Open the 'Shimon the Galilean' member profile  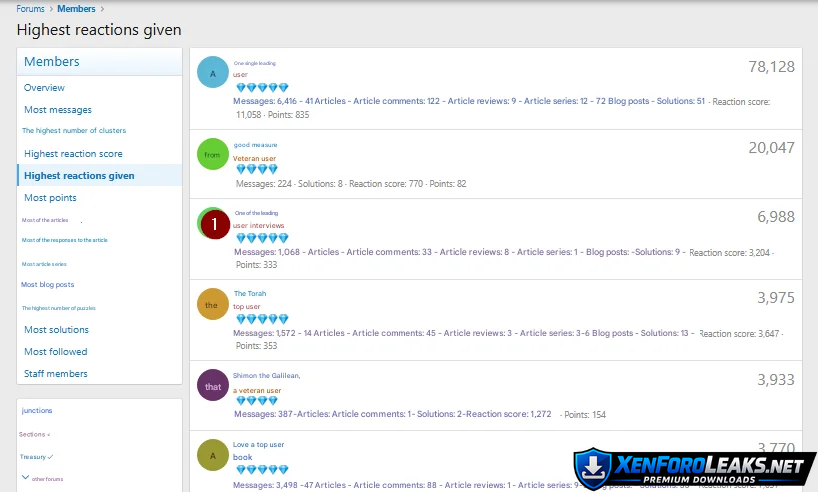[x=266, y=376]
